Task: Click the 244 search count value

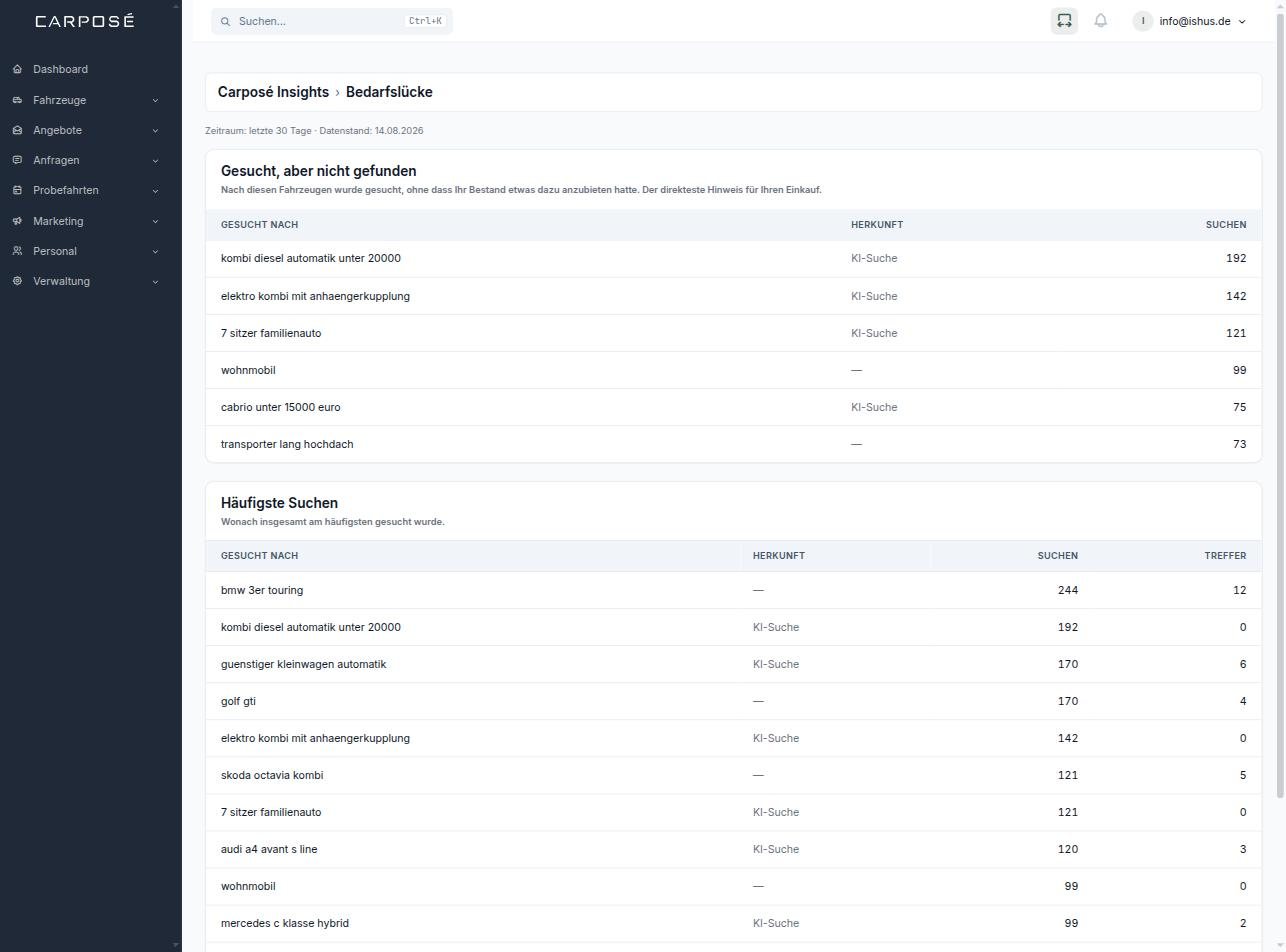Action: coord(1067,590)
